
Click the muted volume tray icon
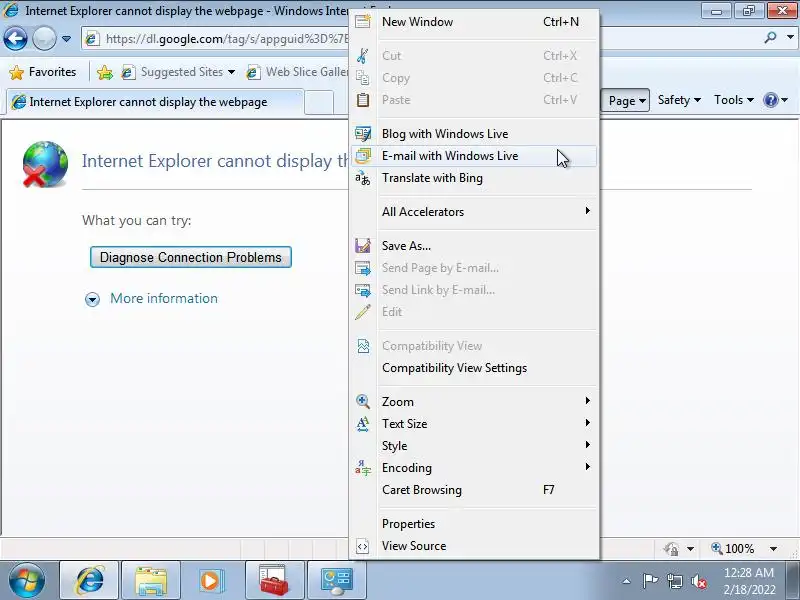point(698,581)
